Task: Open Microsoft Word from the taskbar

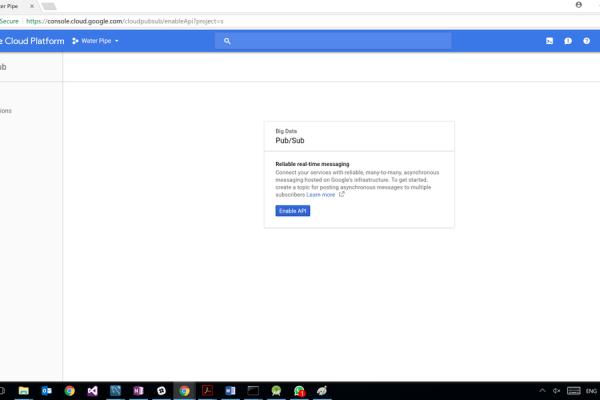Action: point(230,391)
